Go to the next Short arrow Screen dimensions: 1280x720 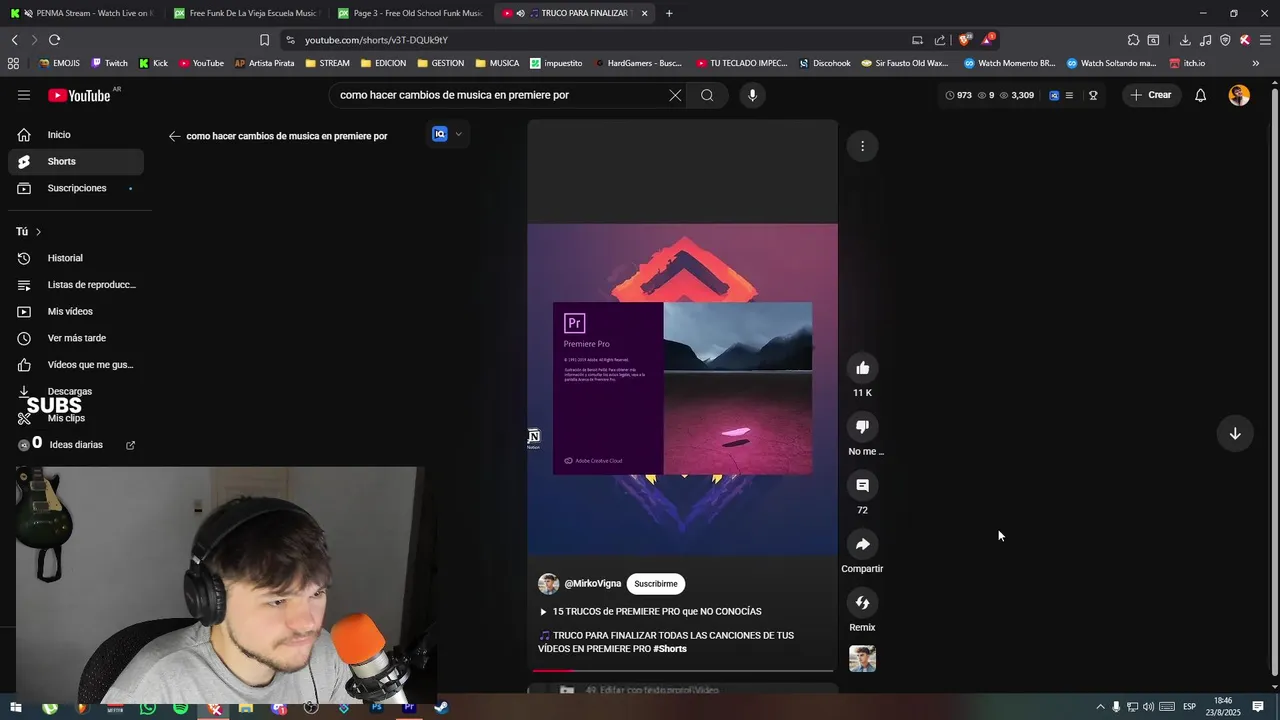coord(1235,433)
